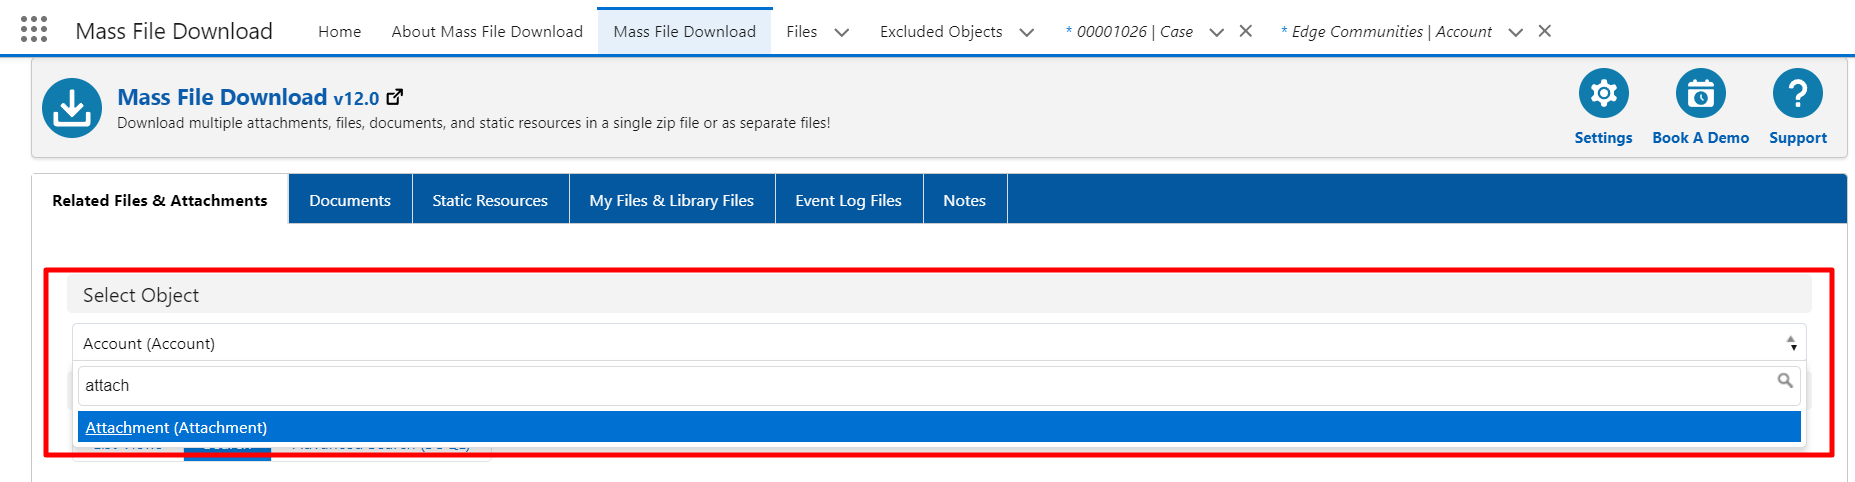This screenshot has width=1855, height=482.
Task: Click the Mass File Download logo icon
Action: [72, 108]
